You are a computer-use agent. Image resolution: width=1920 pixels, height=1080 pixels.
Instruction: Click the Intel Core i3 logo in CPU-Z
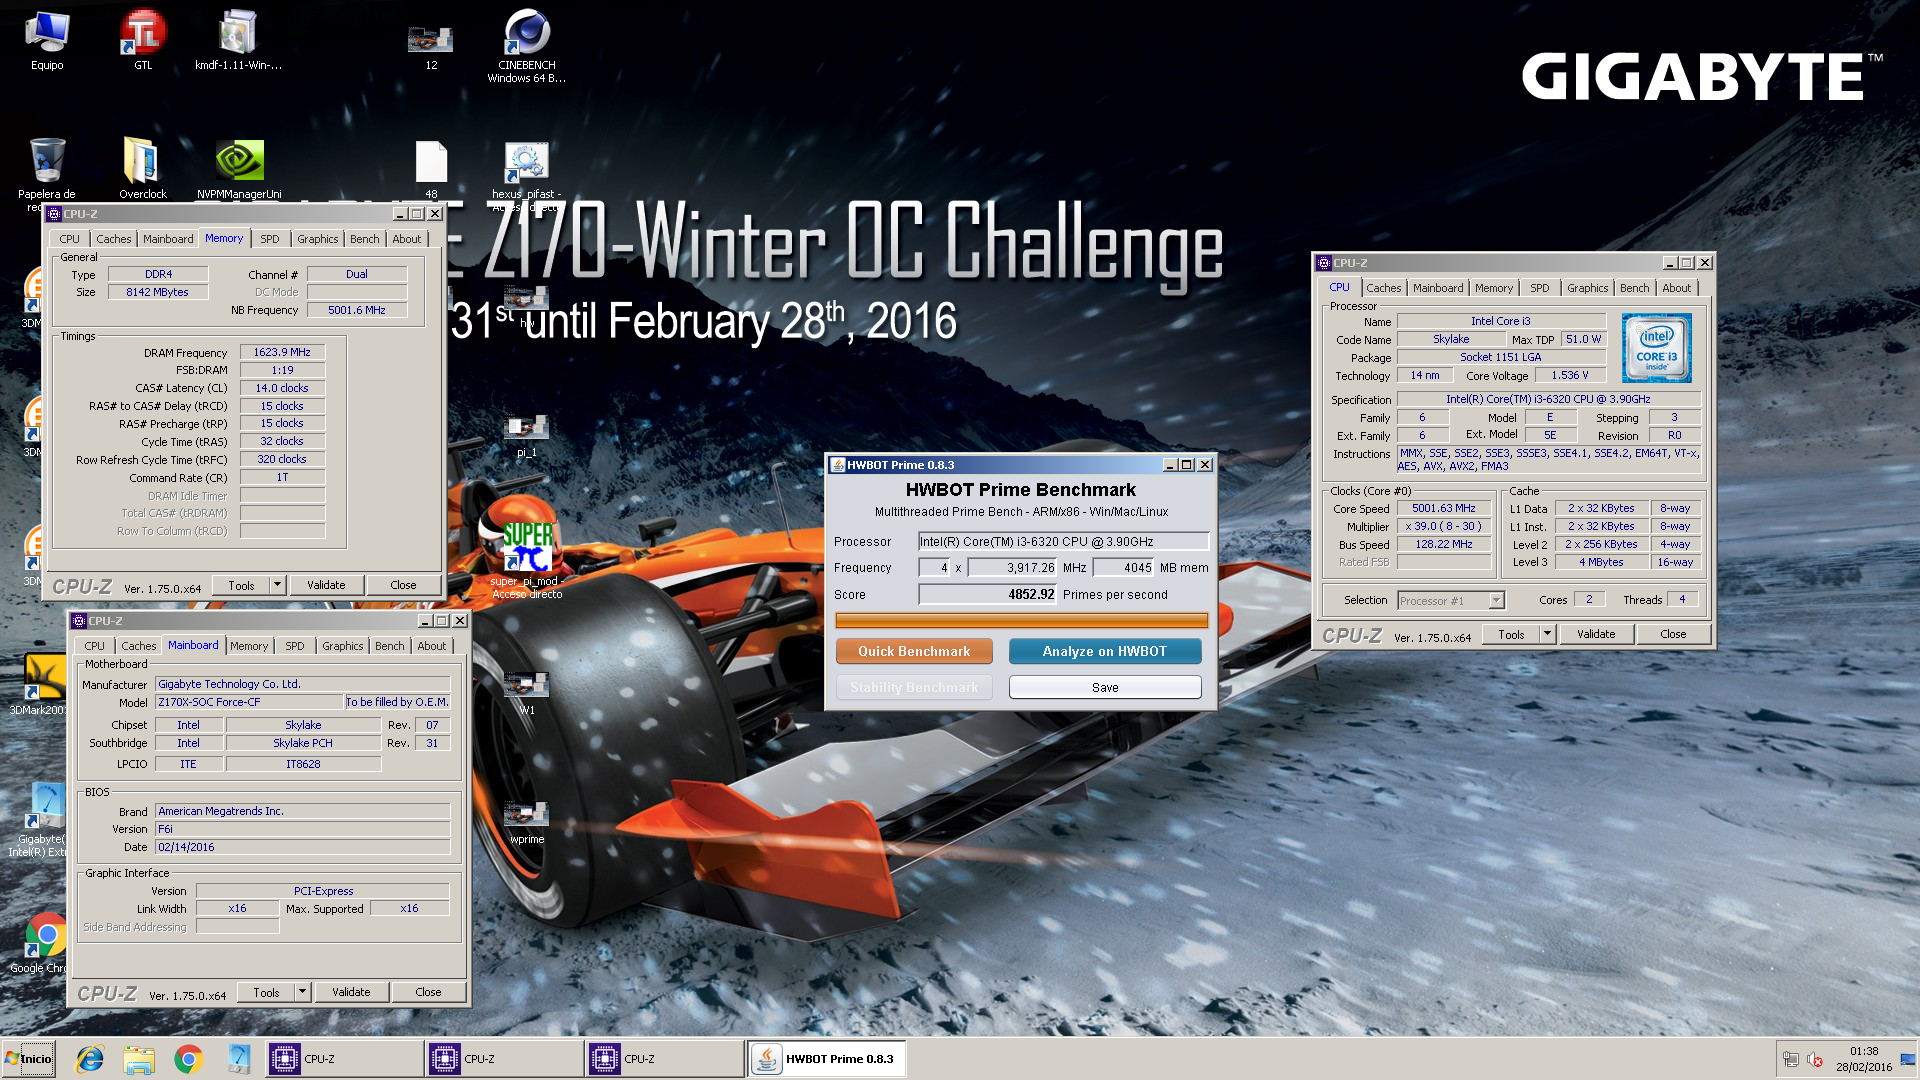(x=1656, y=348)
